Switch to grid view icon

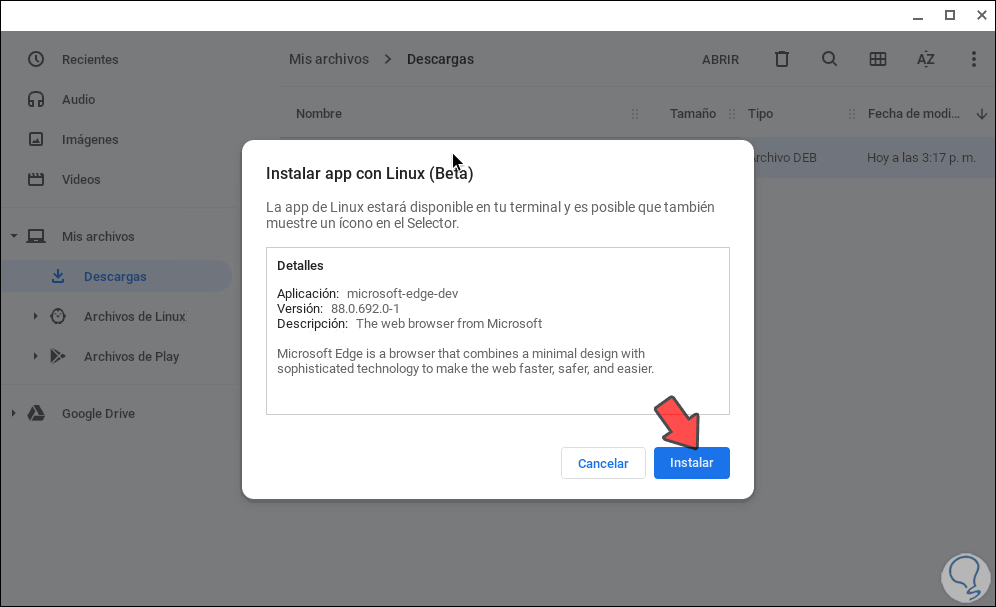click(878, 59)
